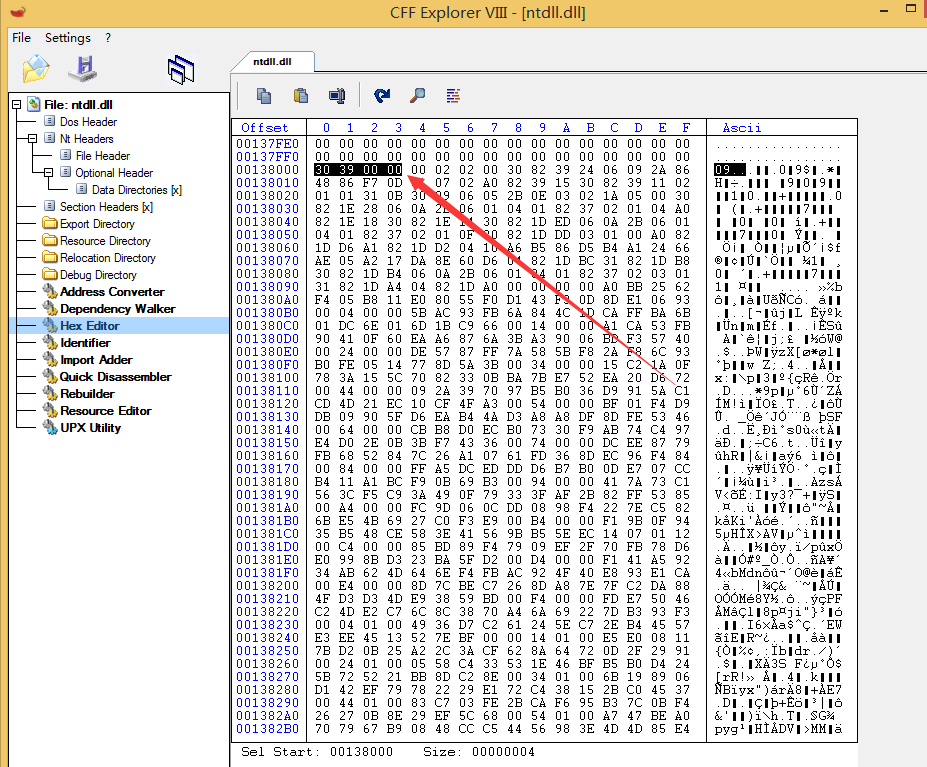Open Debug Directory folder

(x=98, y=275)
